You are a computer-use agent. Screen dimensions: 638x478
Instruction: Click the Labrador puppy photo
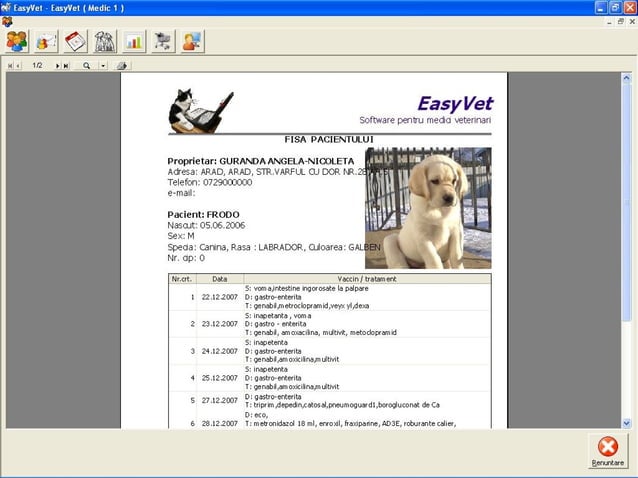point(428,208)
